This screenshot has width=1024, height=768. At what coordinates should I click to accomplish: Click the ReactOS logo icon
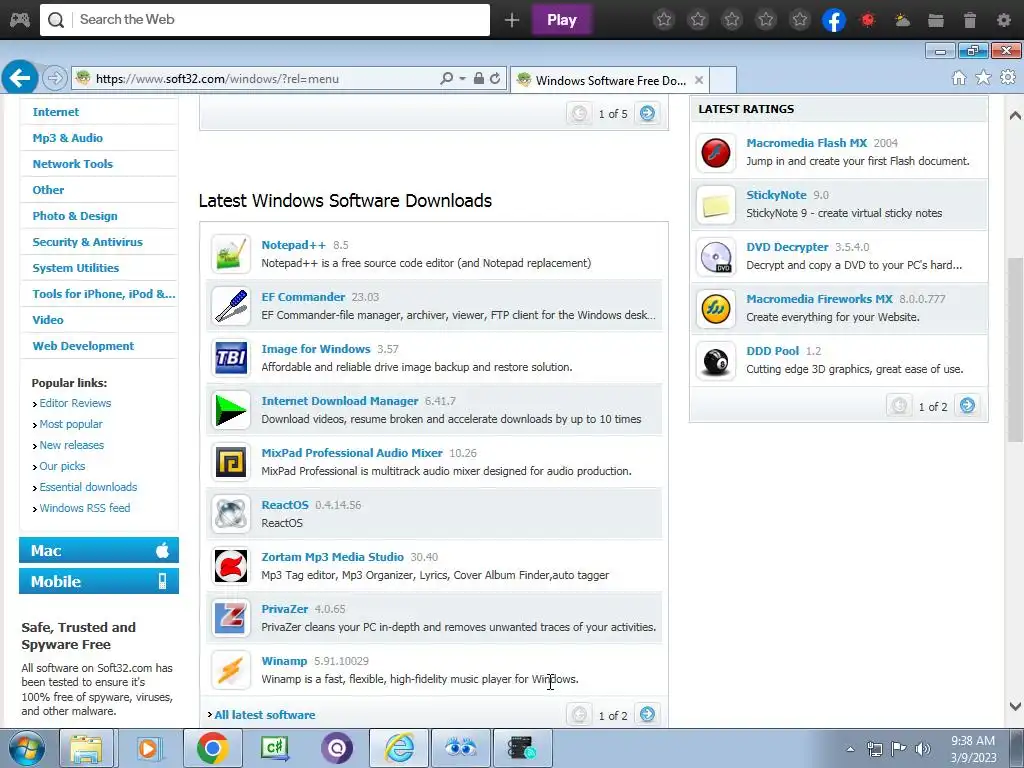pyautogui.click(x=231, y=513)
